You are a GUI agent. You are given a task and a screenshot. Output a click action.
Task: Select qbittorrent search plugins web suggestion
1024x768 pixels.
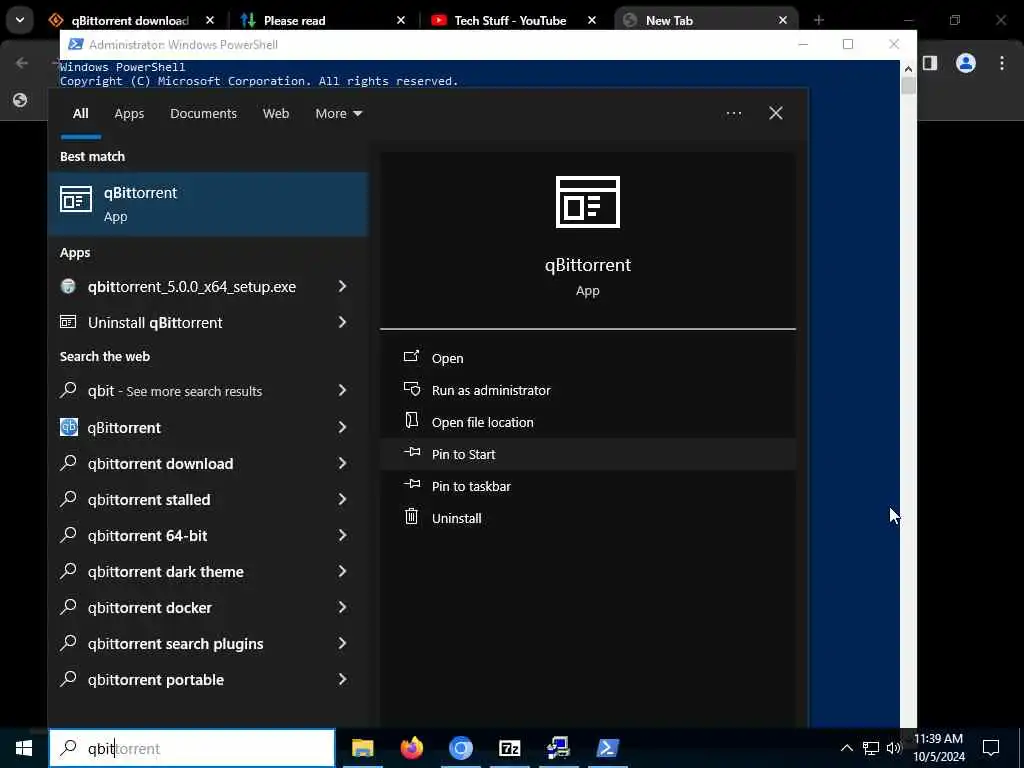tap(208, 644)
